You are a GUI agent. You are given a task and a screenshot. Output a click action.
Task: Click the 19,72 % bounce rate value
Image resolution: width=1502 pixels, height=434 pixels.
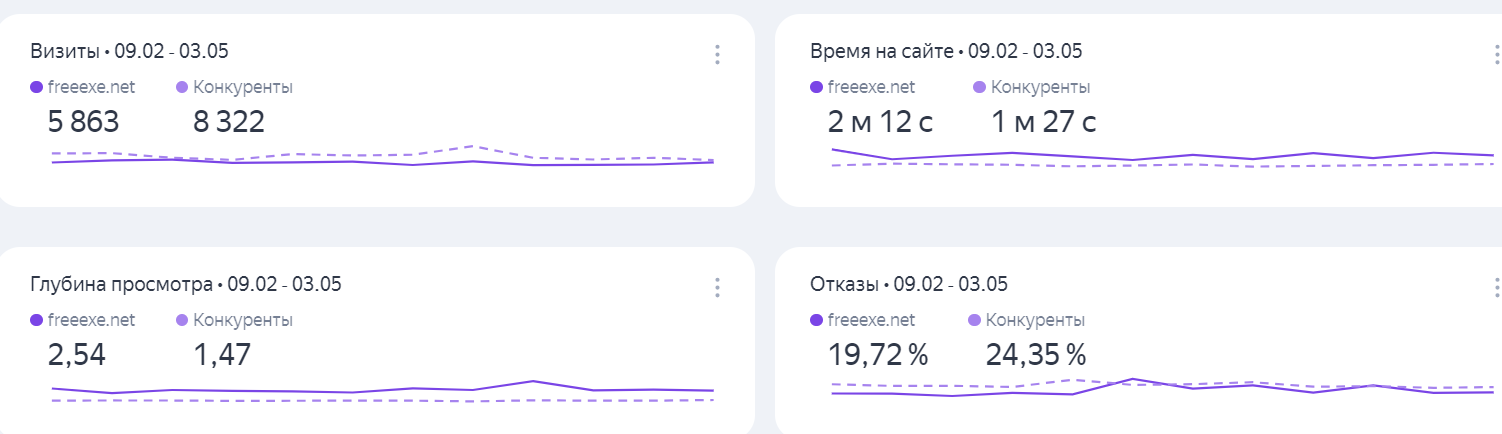pos(878,355)
